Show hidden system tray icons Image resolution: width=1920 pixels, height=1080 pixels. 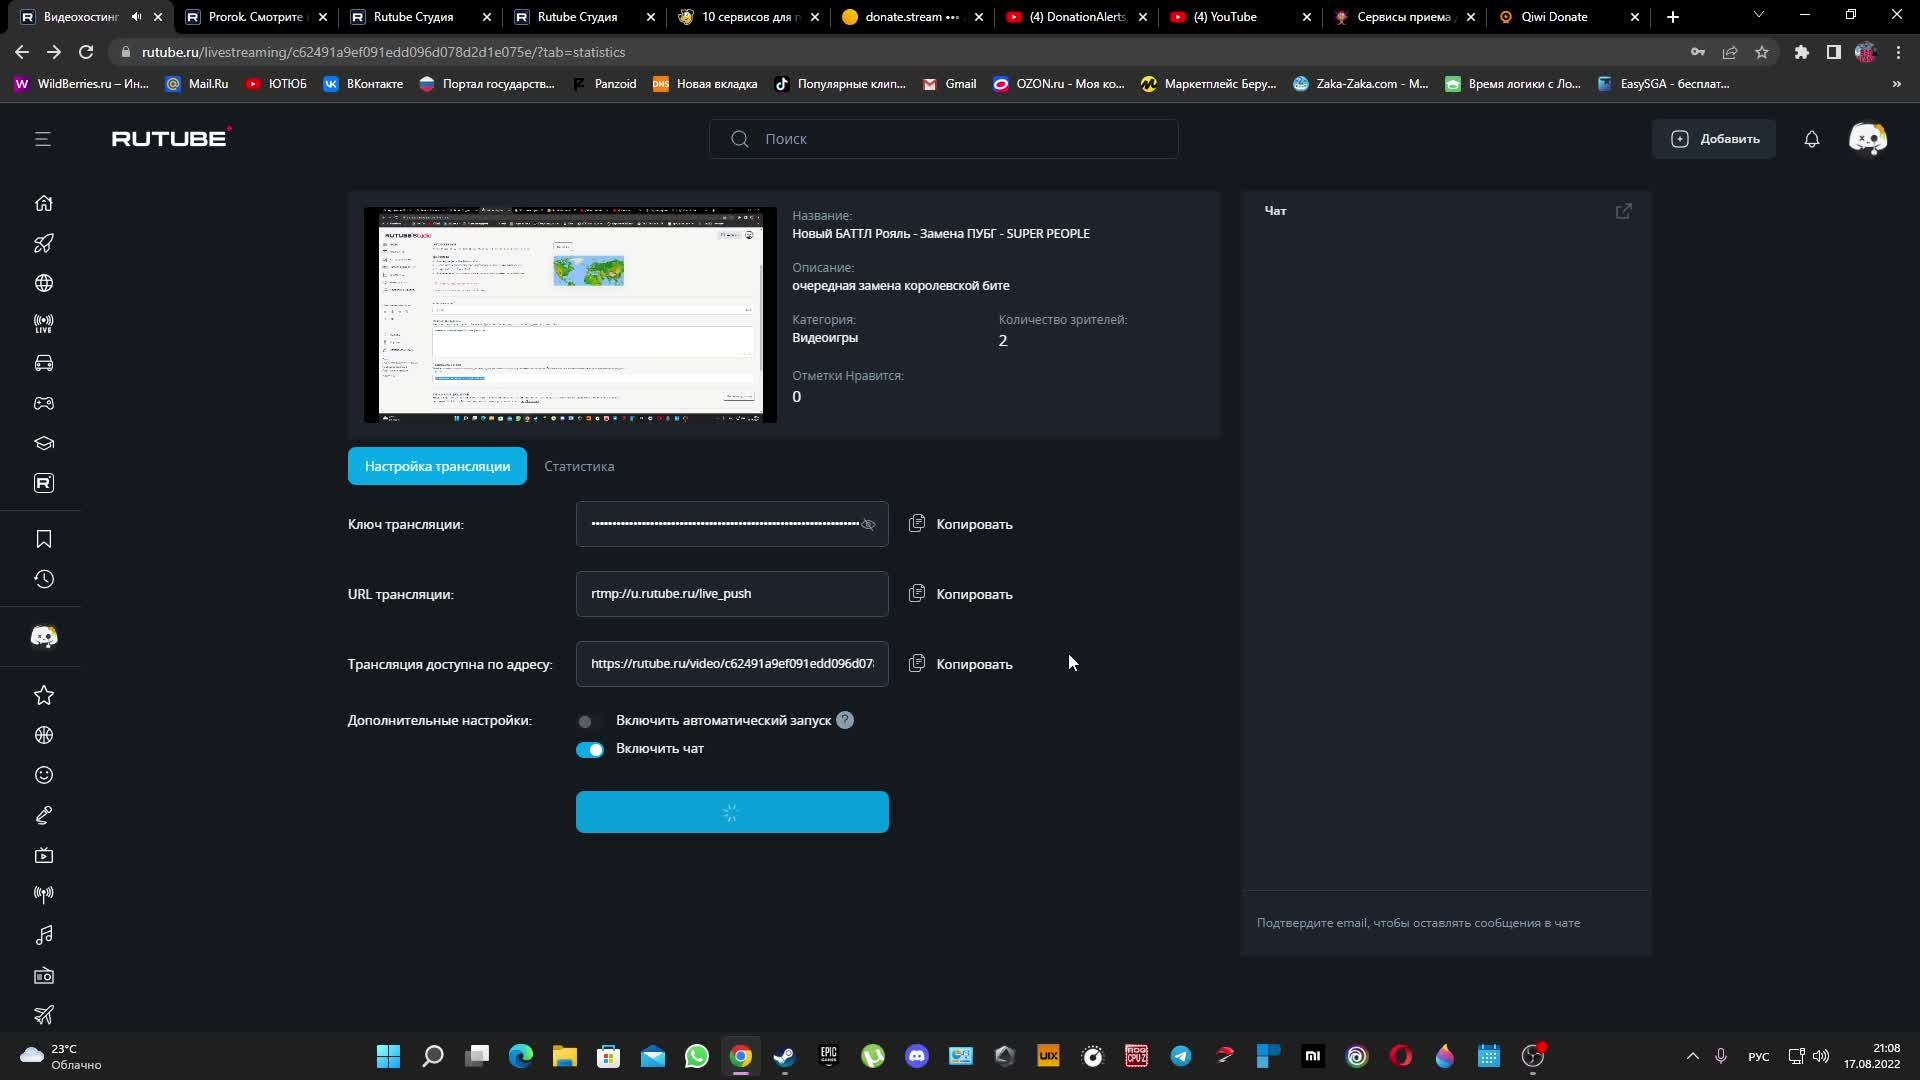click(x=1692, y=1056)
